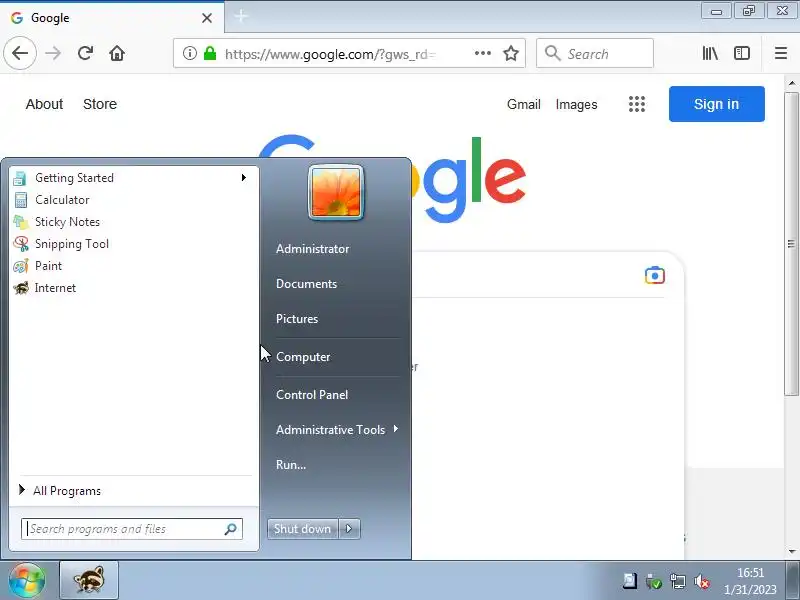Click the Show desktop strip at the taskbar end
800x600 pixels.
click(x=794, y=580)
